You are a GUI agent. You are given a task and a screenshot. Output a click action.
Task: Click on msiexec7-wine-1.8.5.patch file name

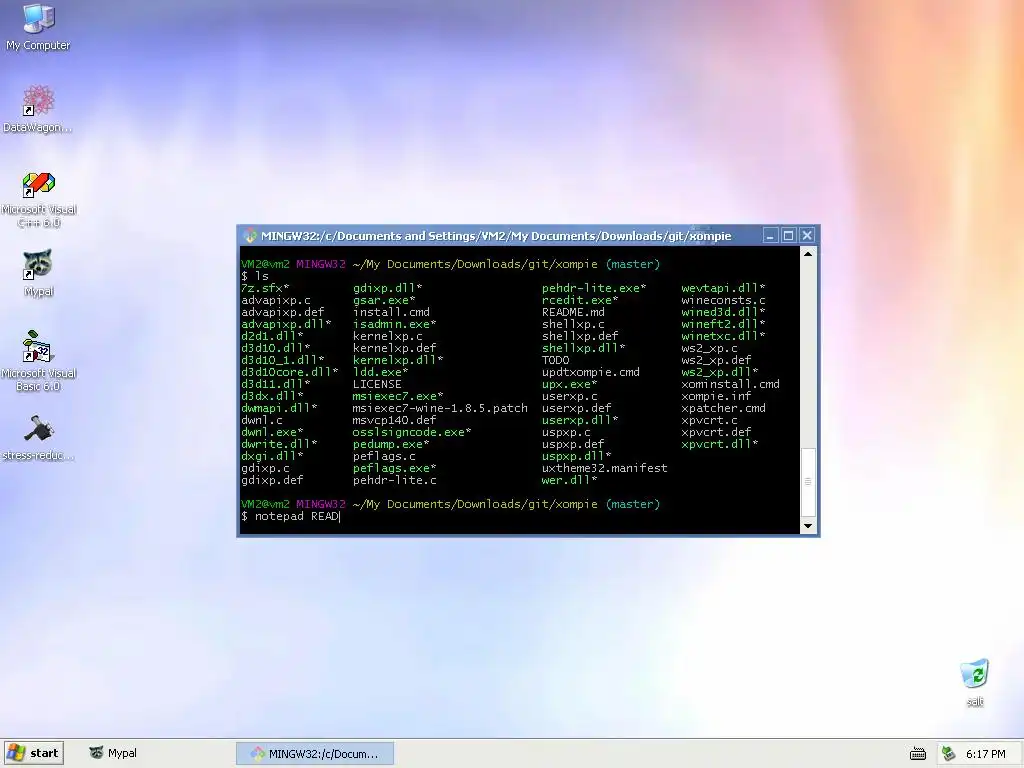click(440, 408)
